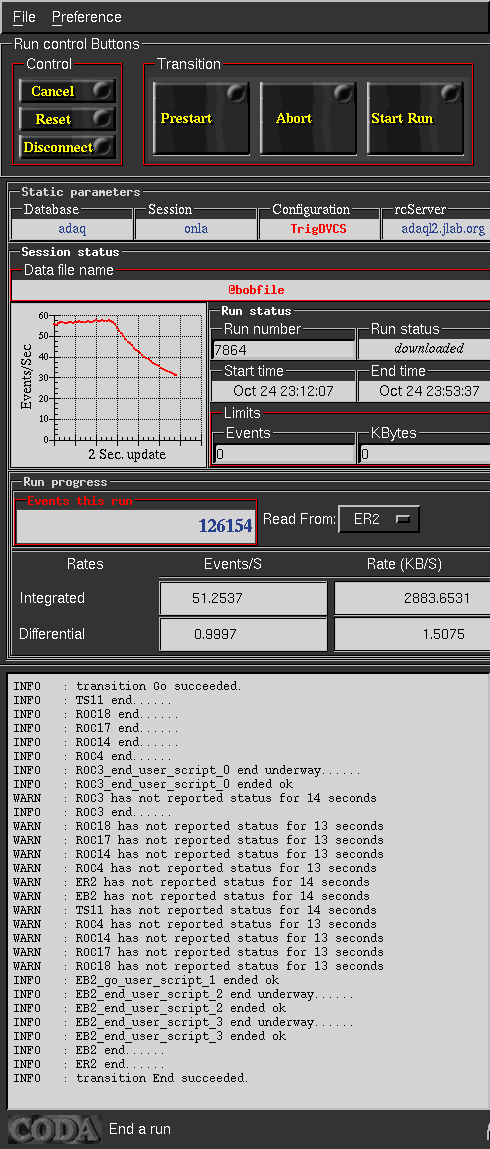Click the indicator light on Start Run button

pyautogui.click(x=451, y=94)
